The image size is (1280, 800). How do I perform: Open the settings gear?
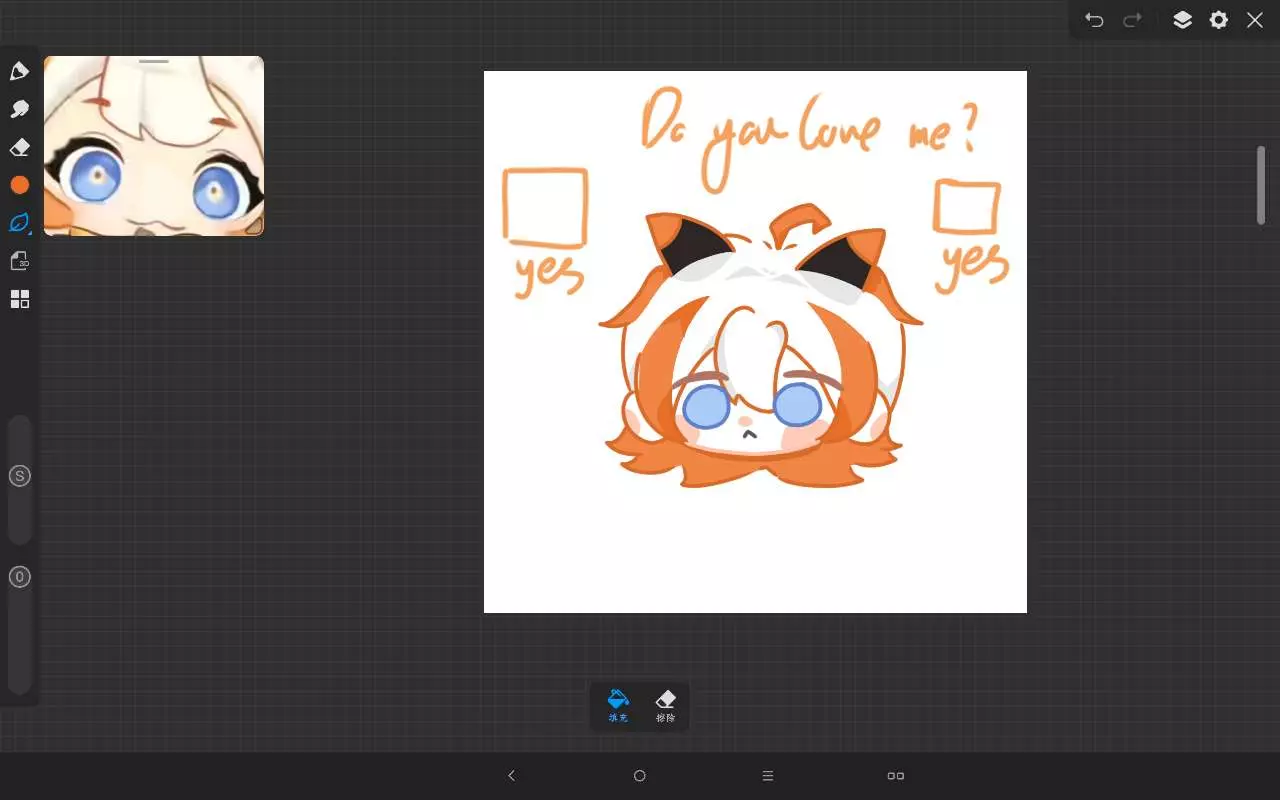[1218, 20]
